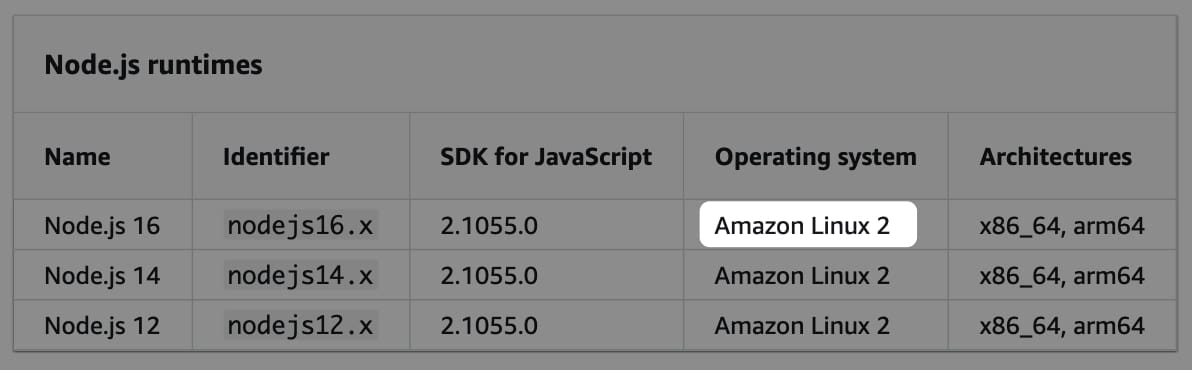Click the Architectures column header
Viewport: 1192px width, 370px height.
pyautogui.click(x=1055, y=157)
